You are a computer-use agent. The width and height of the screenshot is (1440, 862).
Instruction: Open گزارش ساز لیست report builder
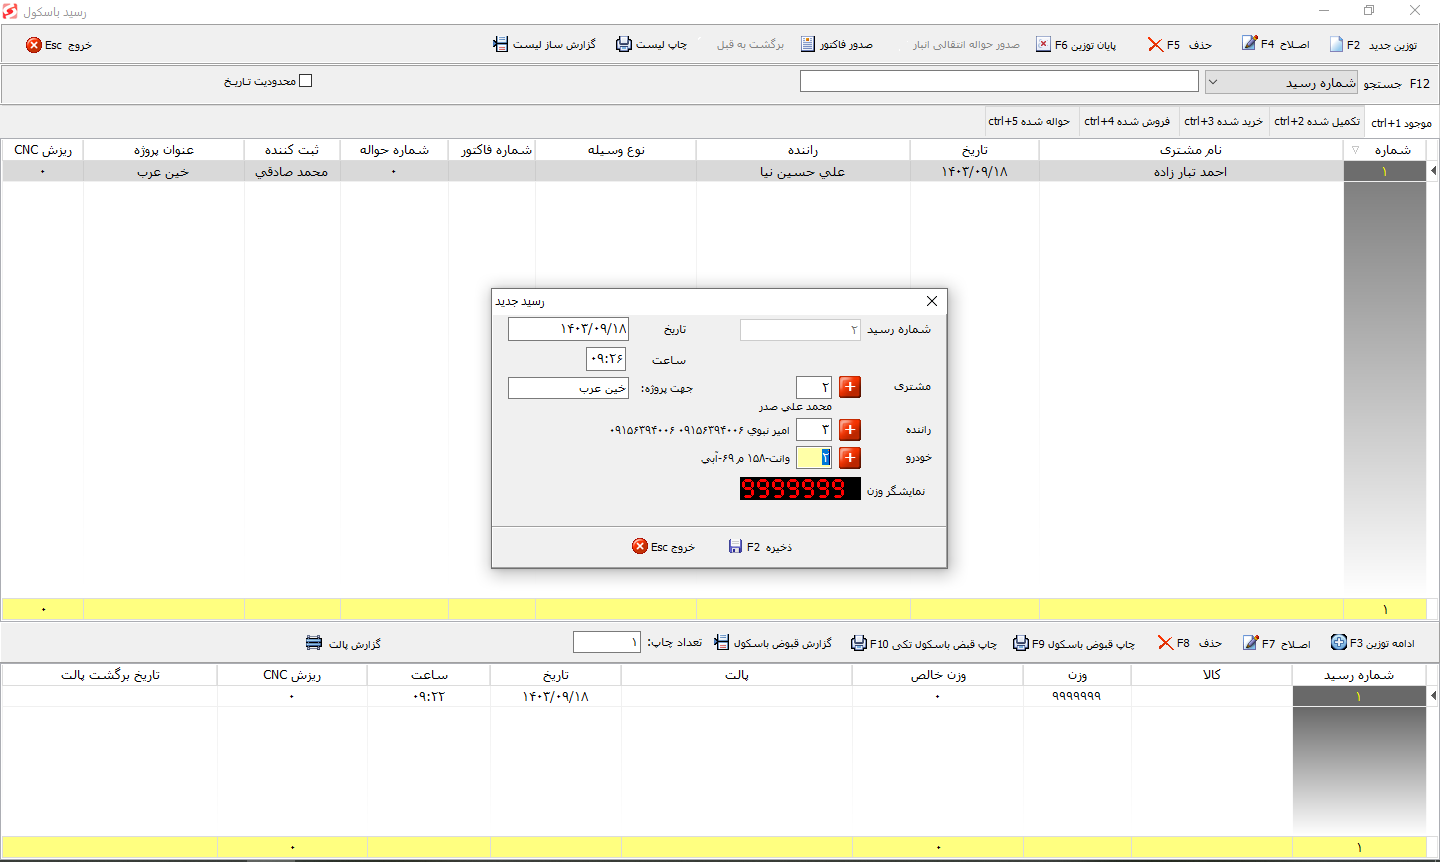pos(544,45)
